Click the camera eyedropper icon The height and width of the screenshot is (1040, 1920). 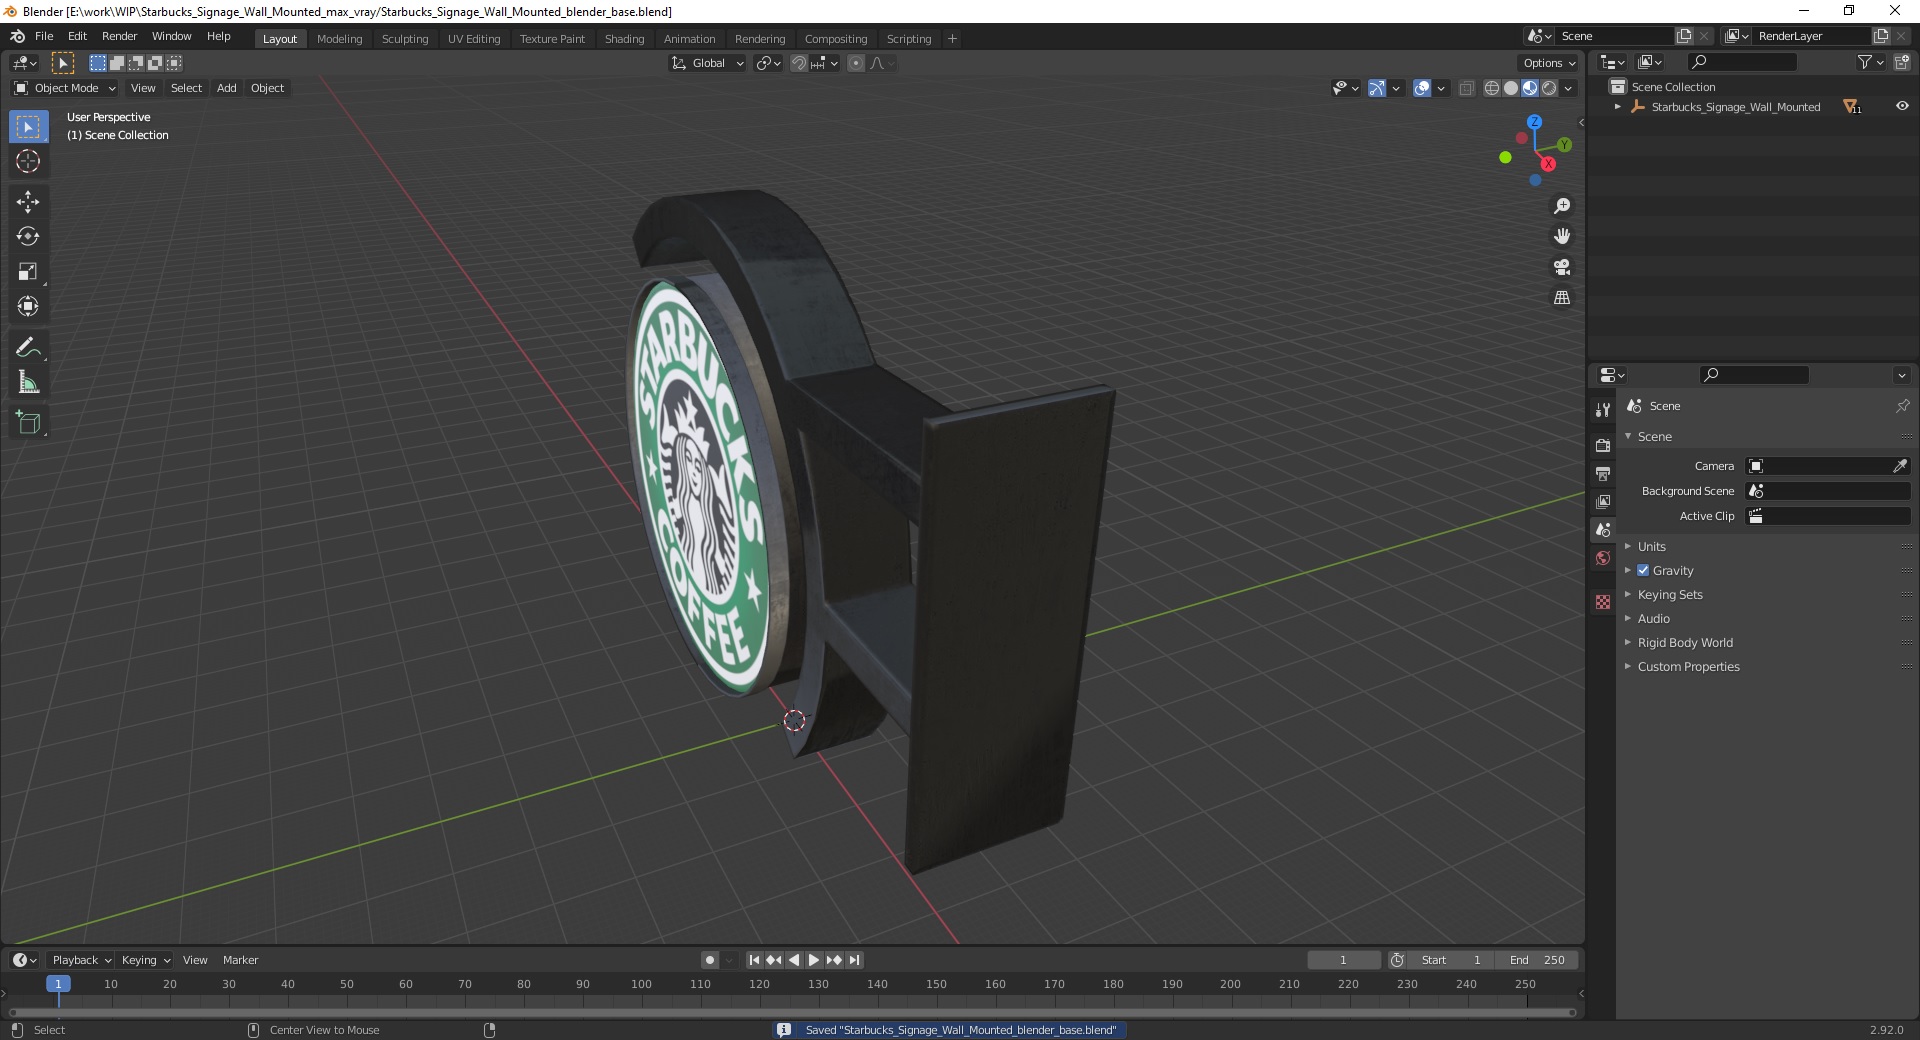tap(1900, 466)
